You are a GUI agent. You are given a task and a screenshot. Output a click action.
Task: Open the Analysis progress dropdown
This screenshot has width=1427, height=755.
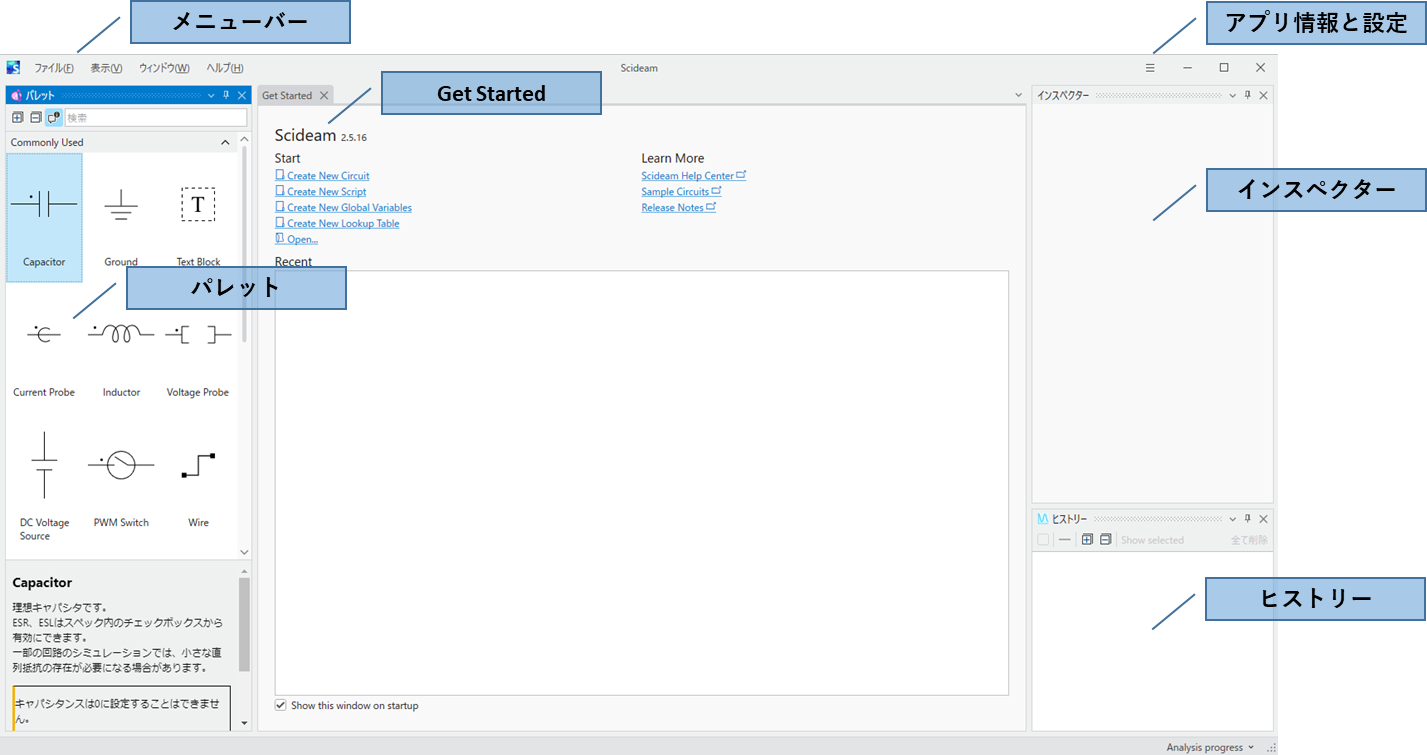pos(1210,747)
